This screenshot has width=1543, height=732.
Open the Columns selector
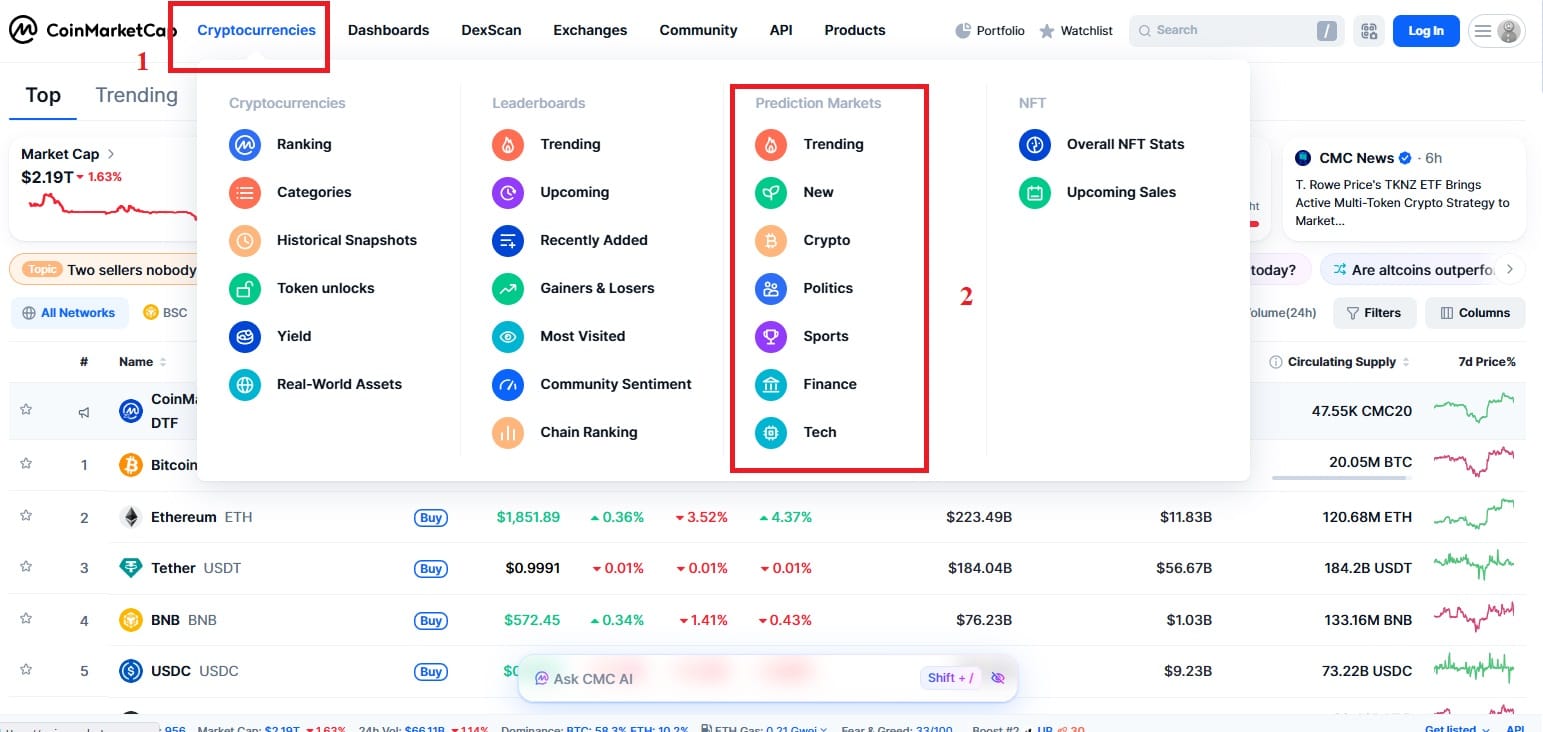coord(1475,313)
